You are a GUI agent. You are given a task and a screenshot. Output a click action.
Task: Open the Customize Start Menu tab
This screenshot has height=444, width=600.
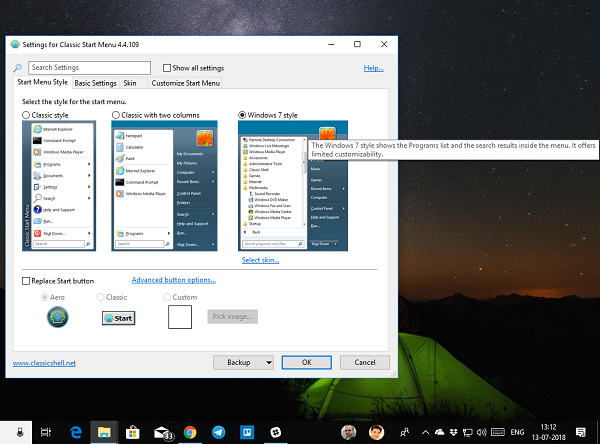pyautogui.click(x=186, y=83)
